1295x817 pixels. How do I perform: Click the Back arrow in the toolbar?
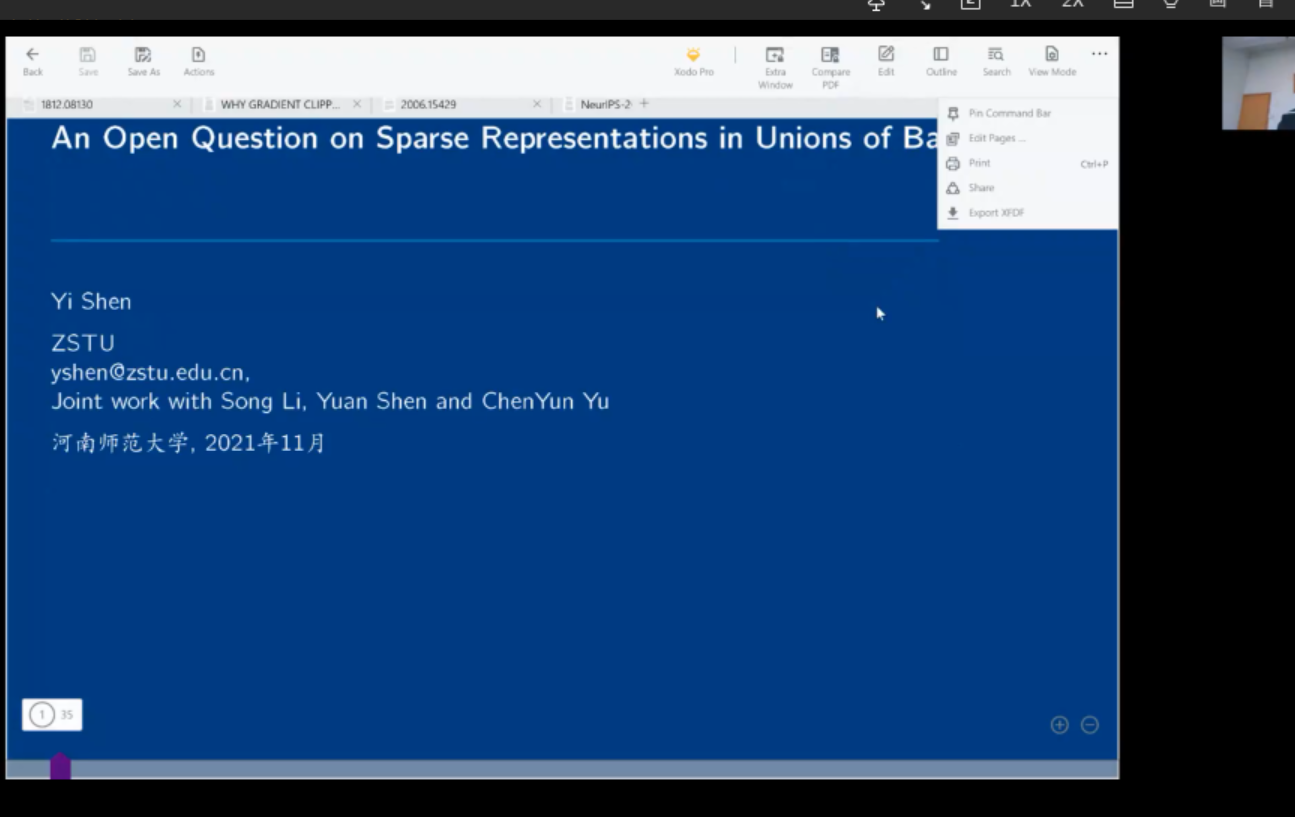click(32, 56)
